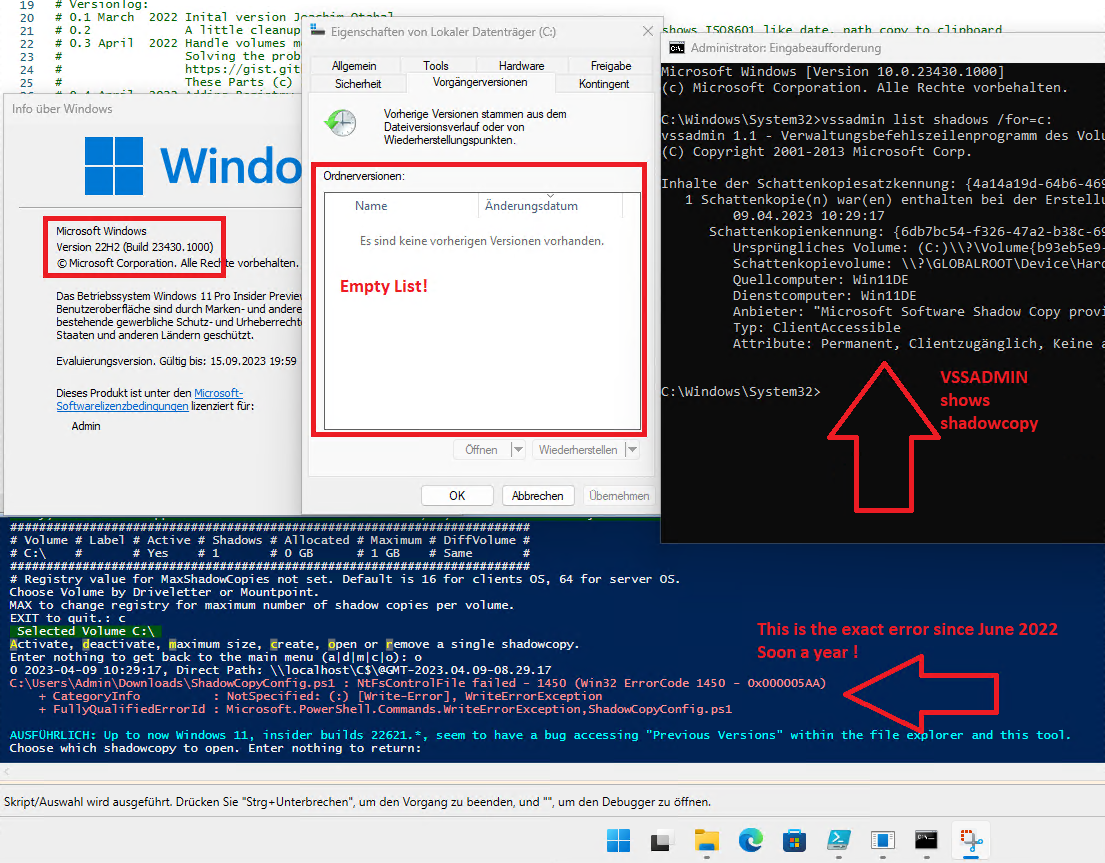Open the Microsoft-Softwarelizenzbedingungen link

coord(149,399)
